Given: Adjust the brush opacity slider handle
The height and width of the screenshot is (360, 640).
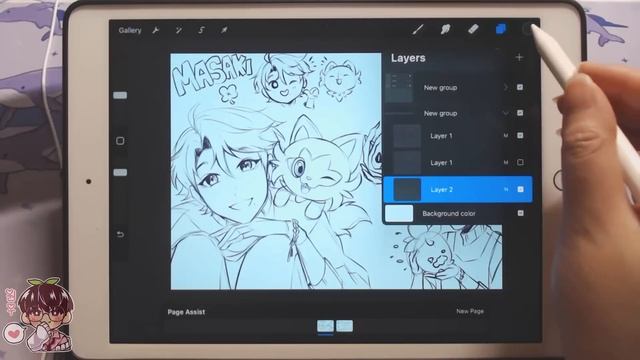Looking at the screenshot, I should (120, 172).
